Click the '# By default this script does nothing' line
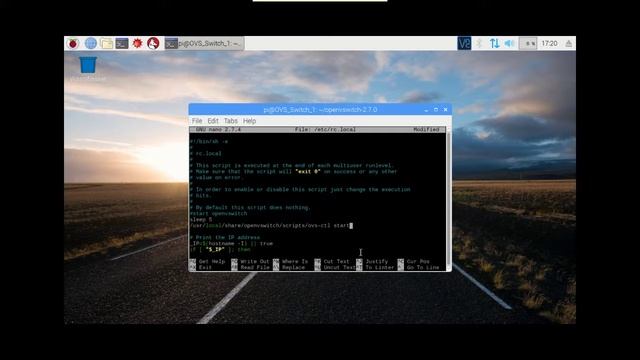 (250, 207)
